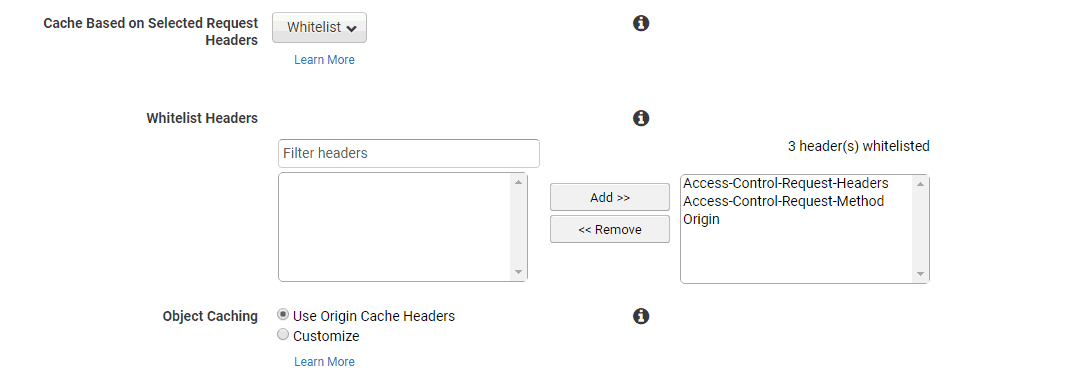Image resolution: width=1079 pixels, height=384 pixels.
Task: Click up arrow of available headers list scrollbar
Action: pyautogui.click(x=519, y=182)
